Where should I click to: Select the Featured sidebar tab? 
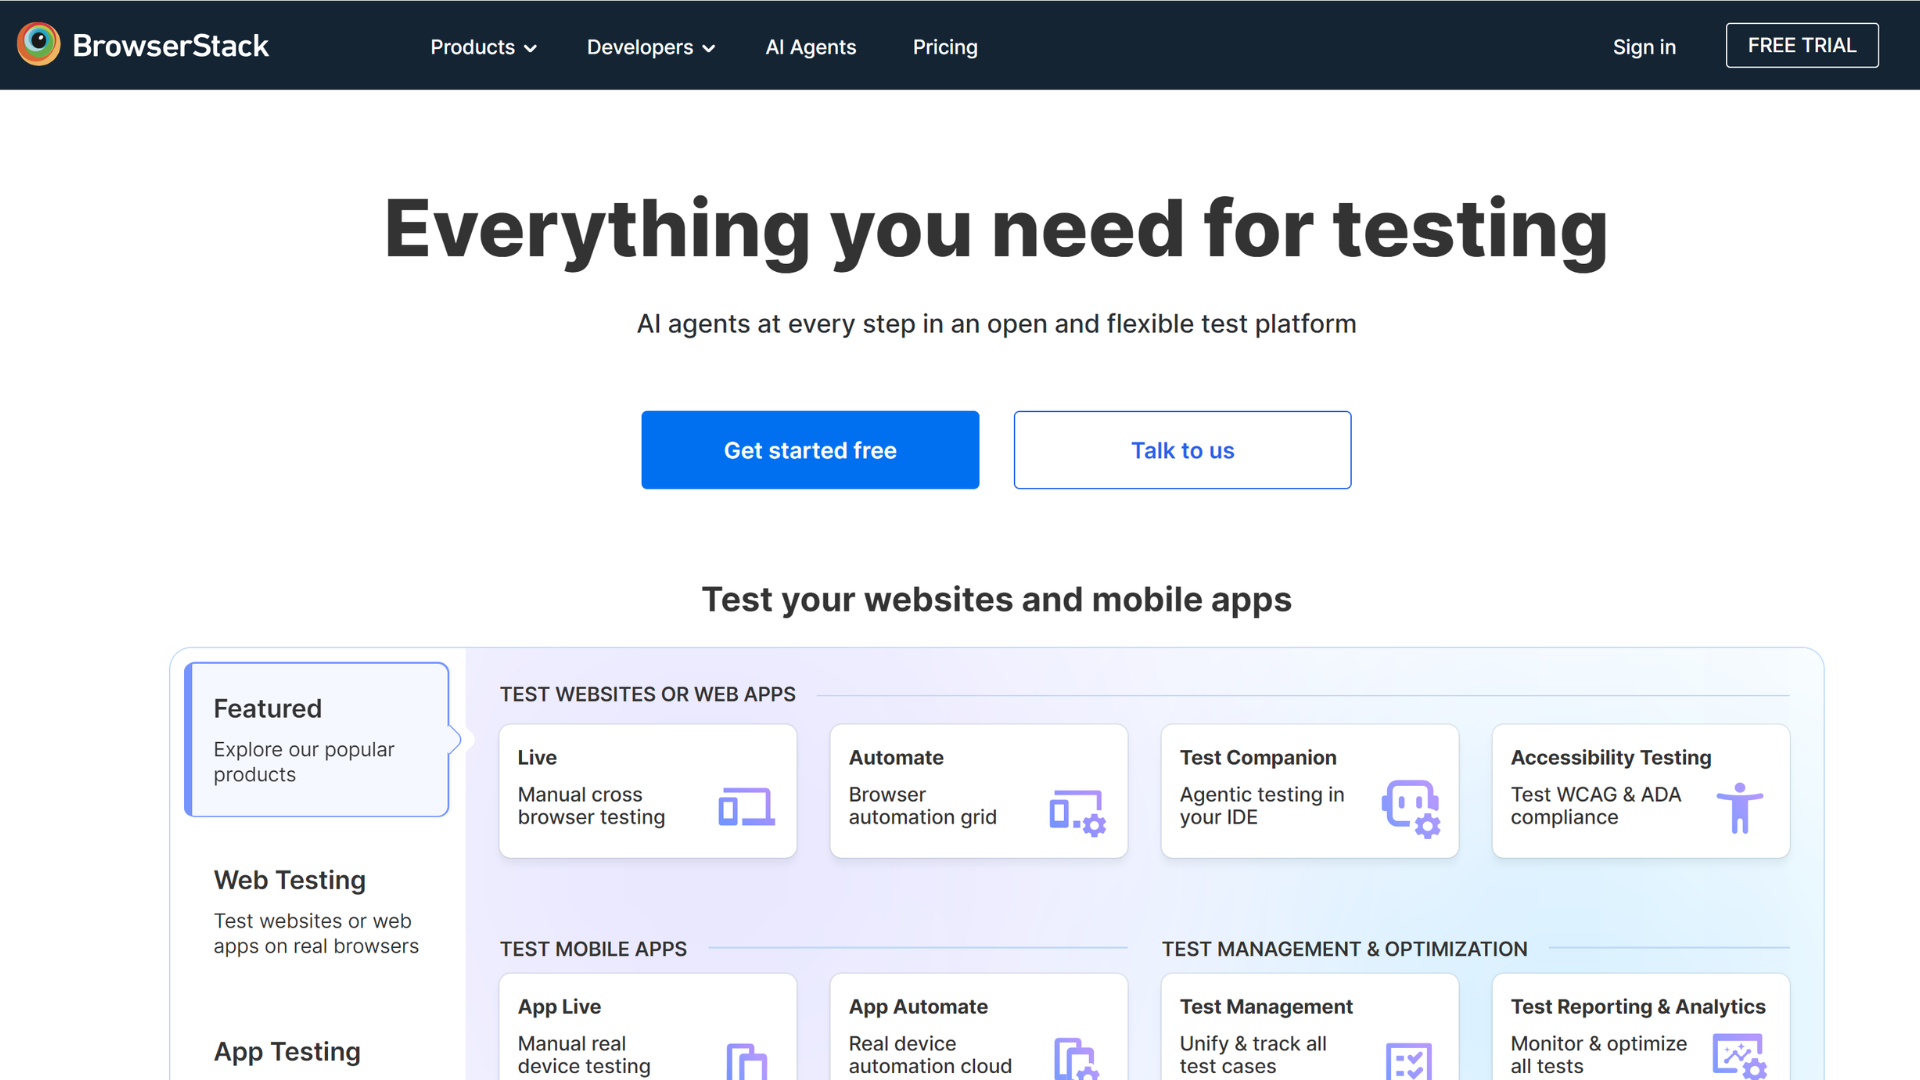point(317,739)
